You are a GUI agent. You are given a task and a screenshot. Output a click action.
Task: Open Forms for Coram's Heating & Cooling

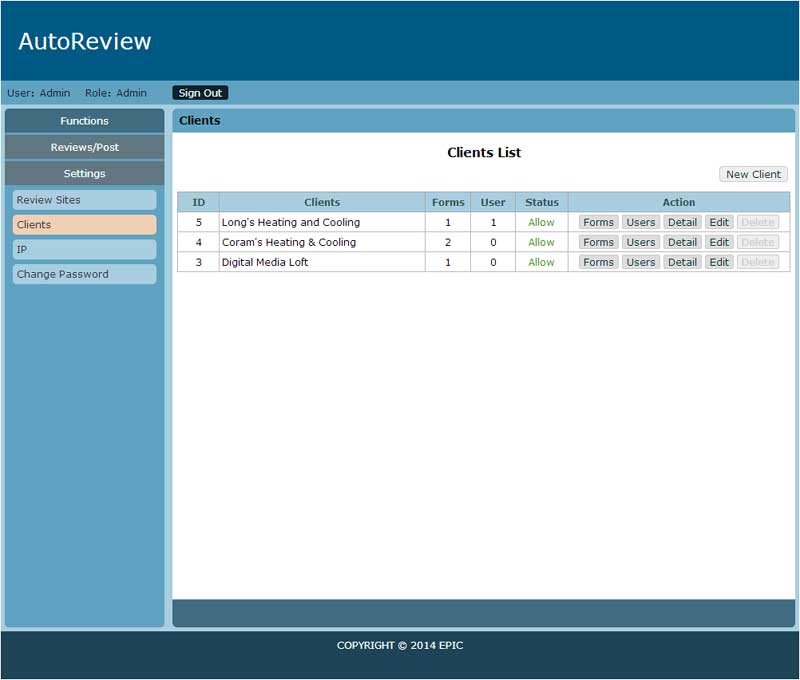pyautogui.click(x=598, y=242)
